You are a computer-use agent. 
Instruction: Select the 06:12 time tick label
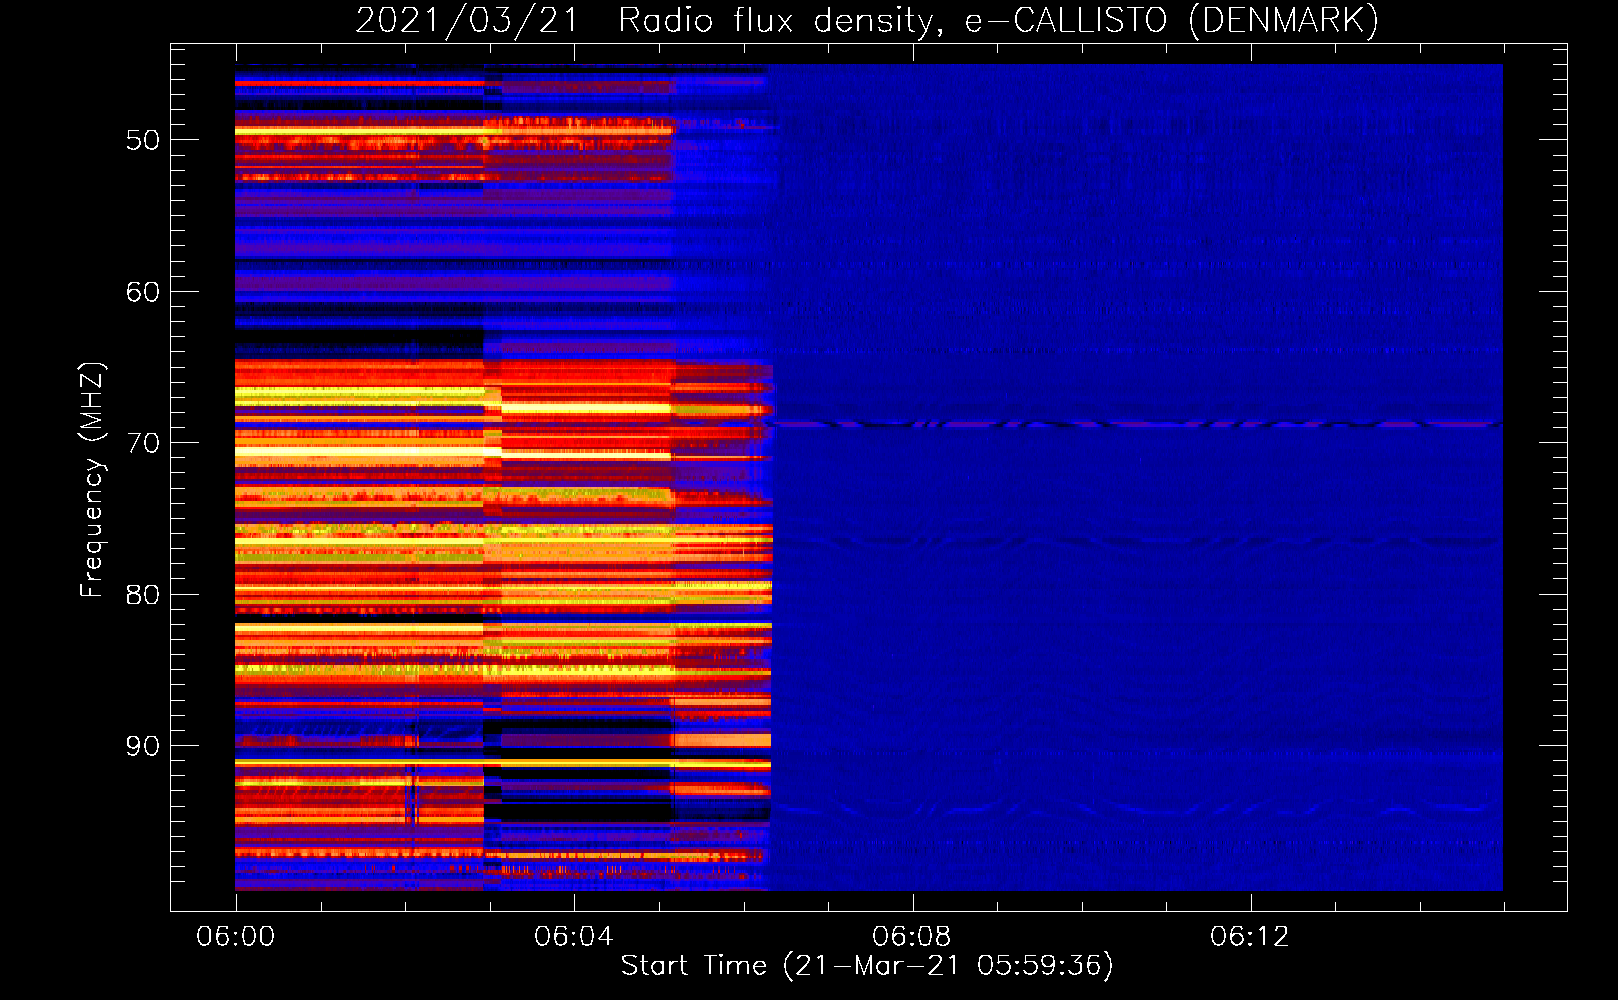coord(1249,937)
